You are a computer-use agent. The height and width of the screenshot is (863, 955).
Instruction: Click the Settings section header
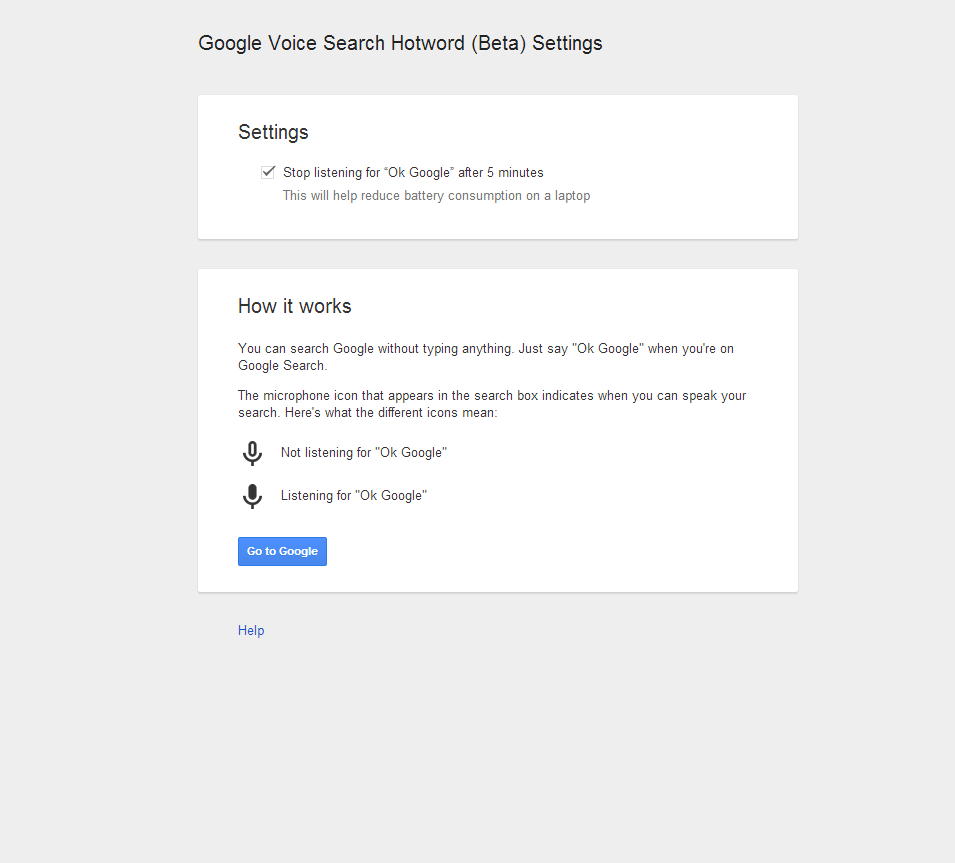point(272,131)
